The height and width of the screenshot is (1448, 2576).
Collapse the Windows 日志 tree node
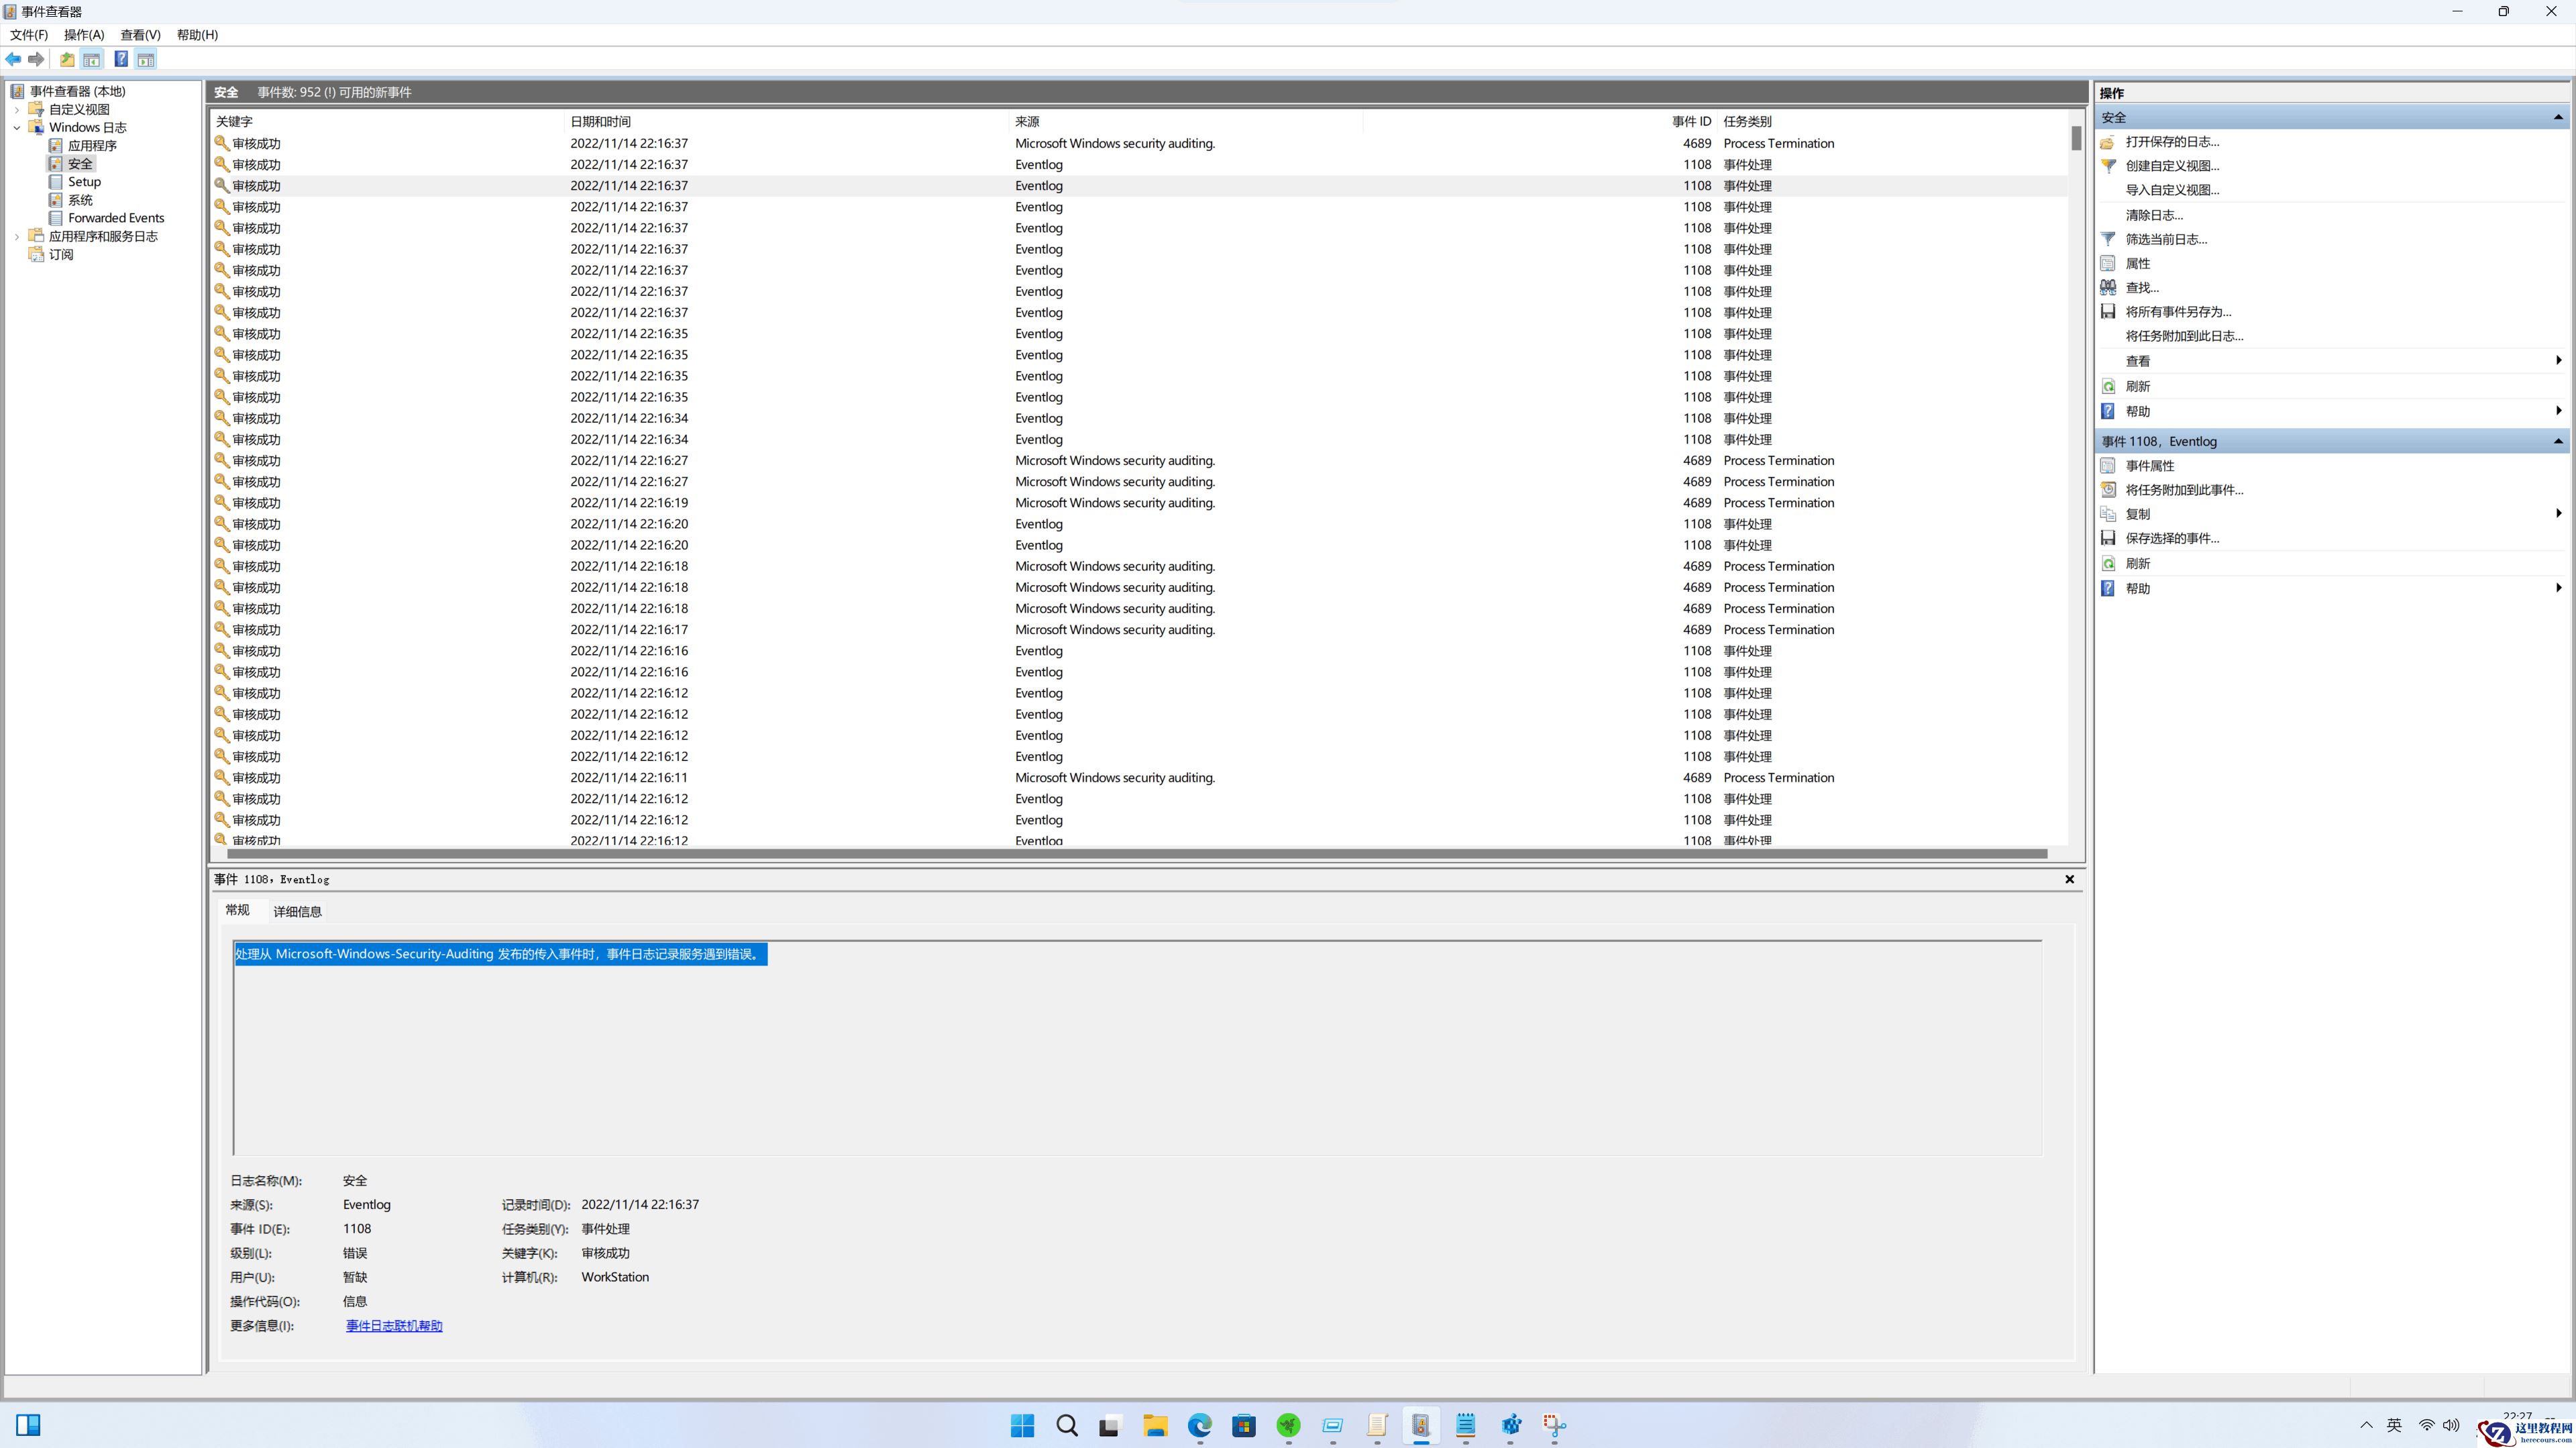click(17, 127)
